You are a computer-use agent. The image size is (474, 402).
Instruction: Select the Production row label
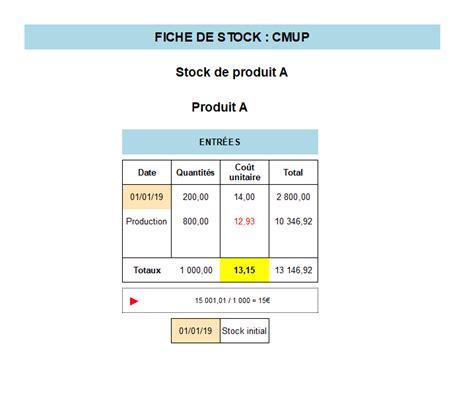click(x=146, y=221)
